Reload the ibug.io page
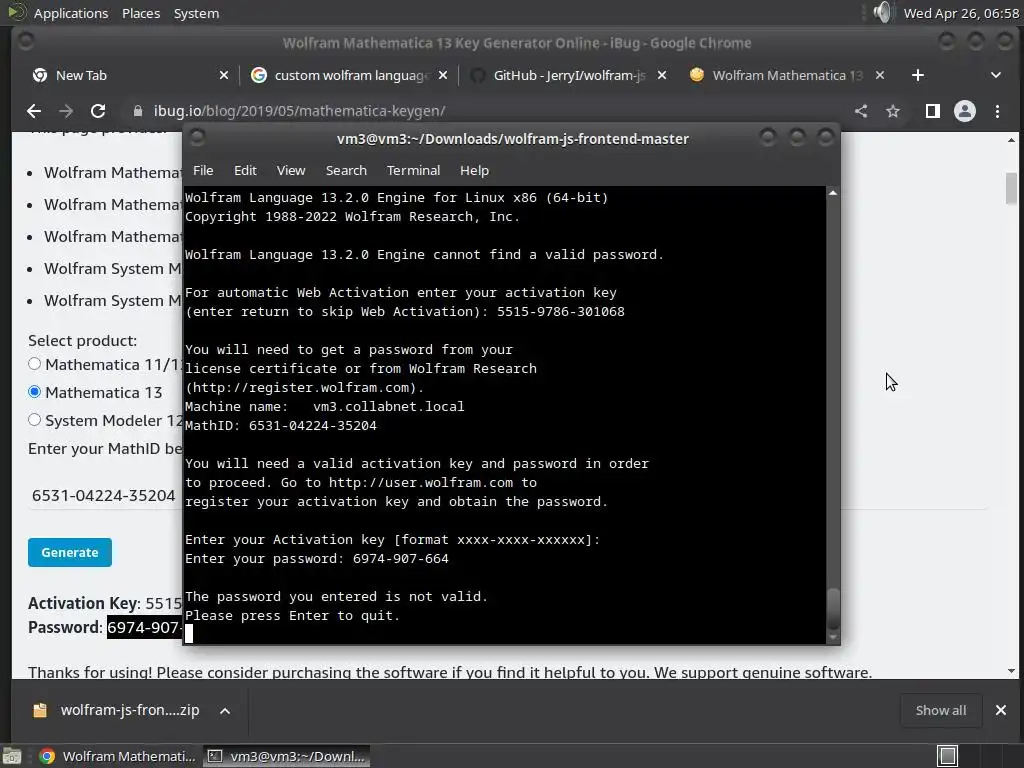This screenshot has height=768, width=1024. pyautogui.click(x=98, y=111)
